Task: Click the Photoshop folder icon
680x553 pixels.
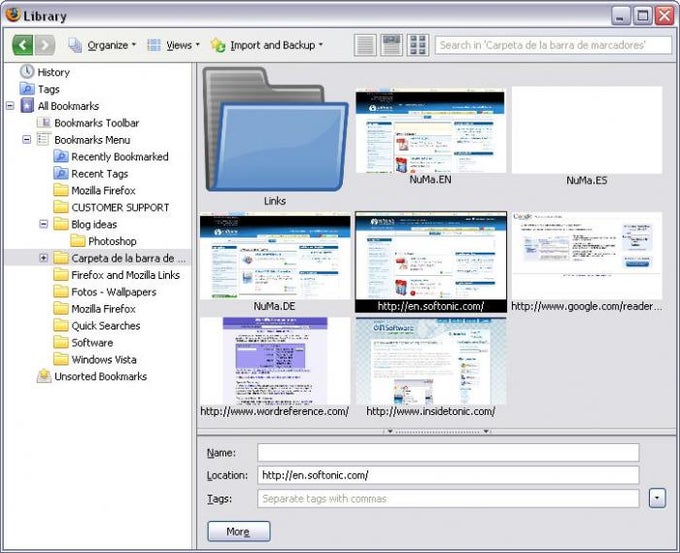Action: [78, 241]
